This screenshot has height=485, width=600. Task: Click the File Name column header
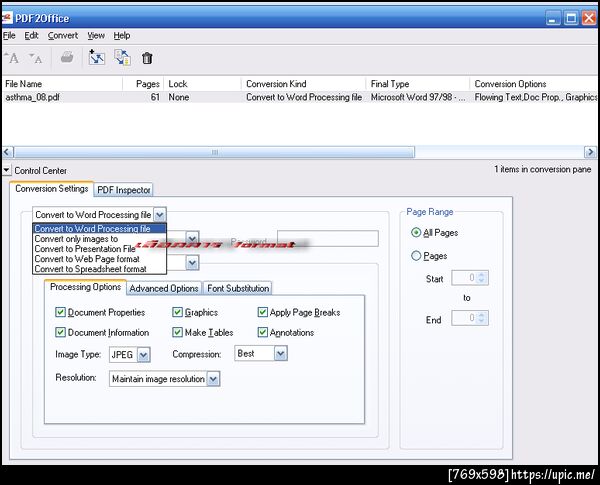(62, 84)
